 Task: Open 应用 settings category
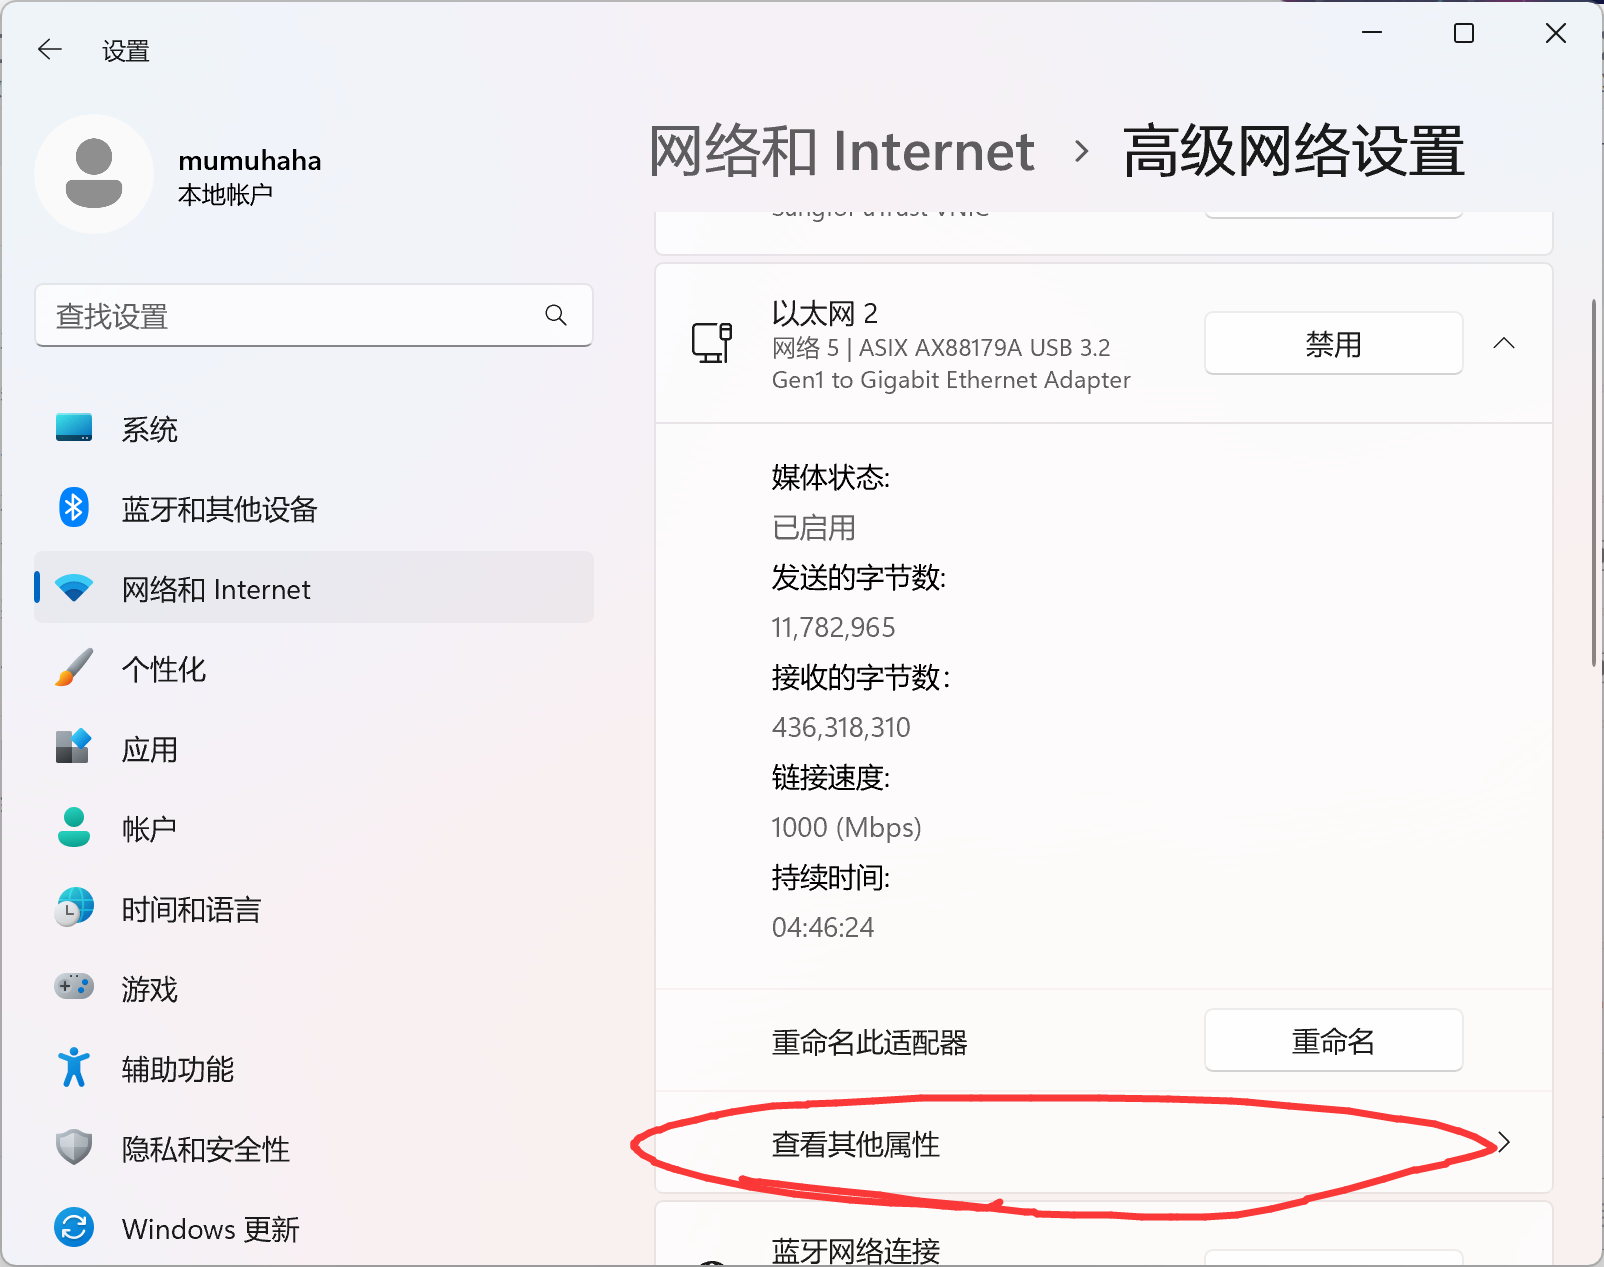[x=150, y=749]
